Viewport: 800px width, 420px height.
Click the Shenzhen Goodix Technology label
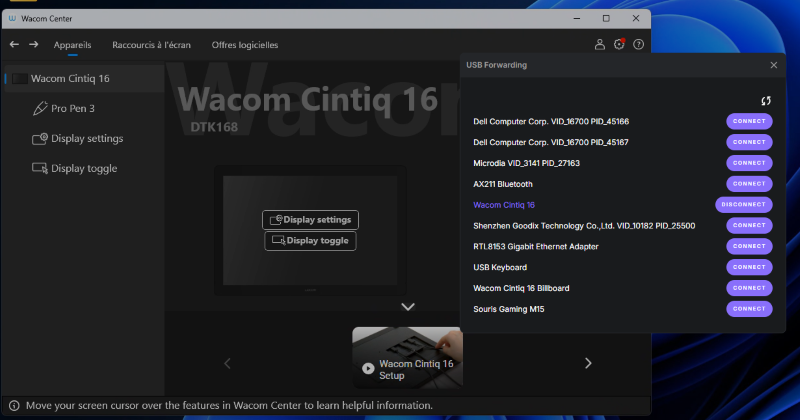pos(584,226)
